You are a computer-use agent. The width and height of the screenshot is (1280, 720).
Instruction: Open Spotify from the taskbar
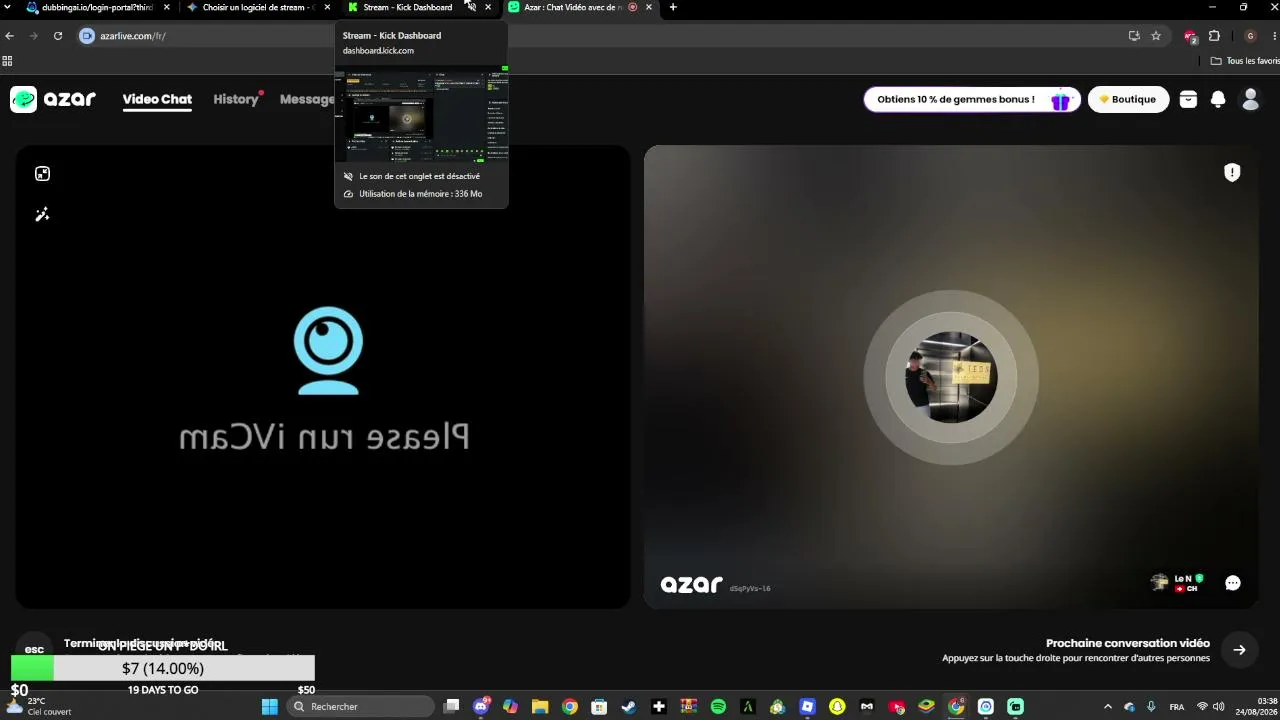pyautogui.click(x=718, y=707)
